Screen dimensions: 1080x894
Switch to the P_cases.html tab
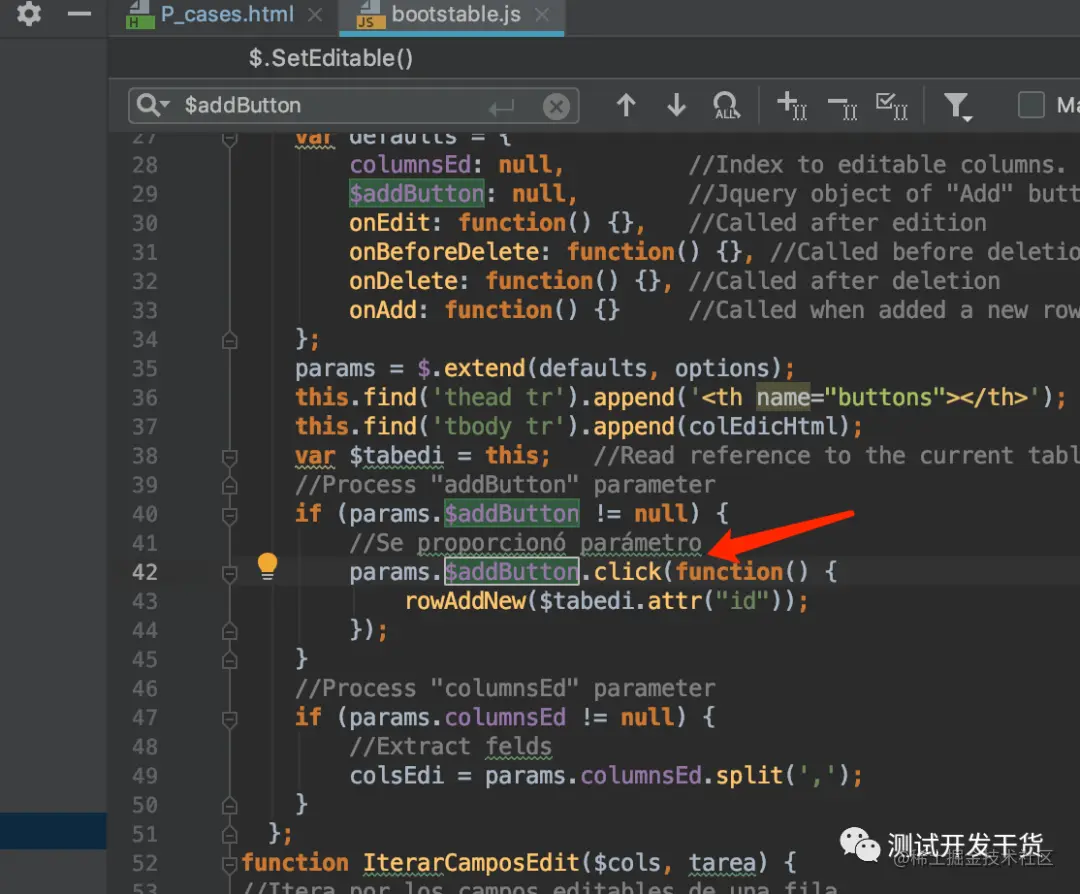point(227,14)
